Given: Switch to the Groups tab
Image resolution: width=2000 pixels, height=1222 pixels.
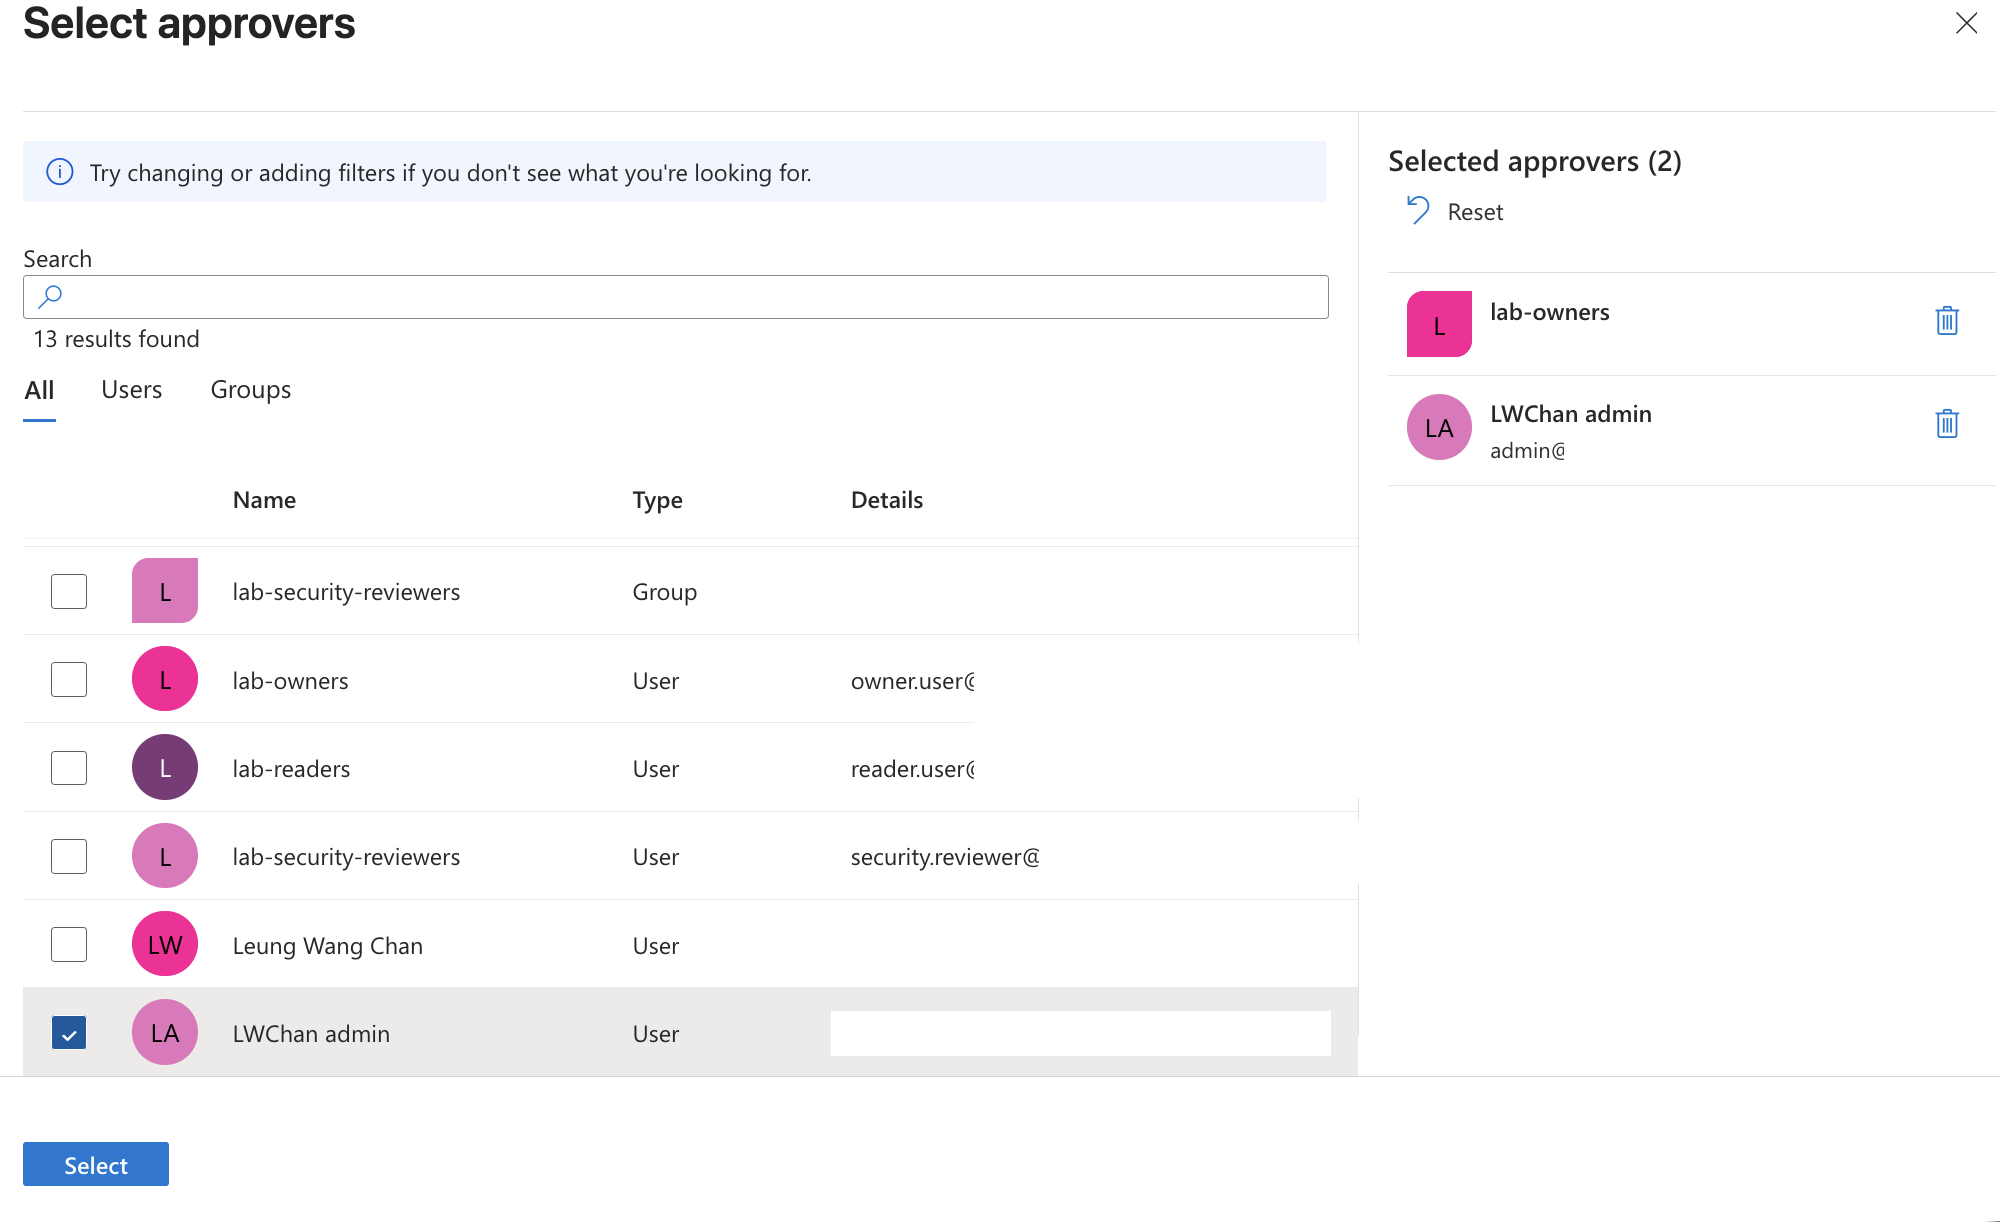Looking at the screenshot, I should (251, 390).
